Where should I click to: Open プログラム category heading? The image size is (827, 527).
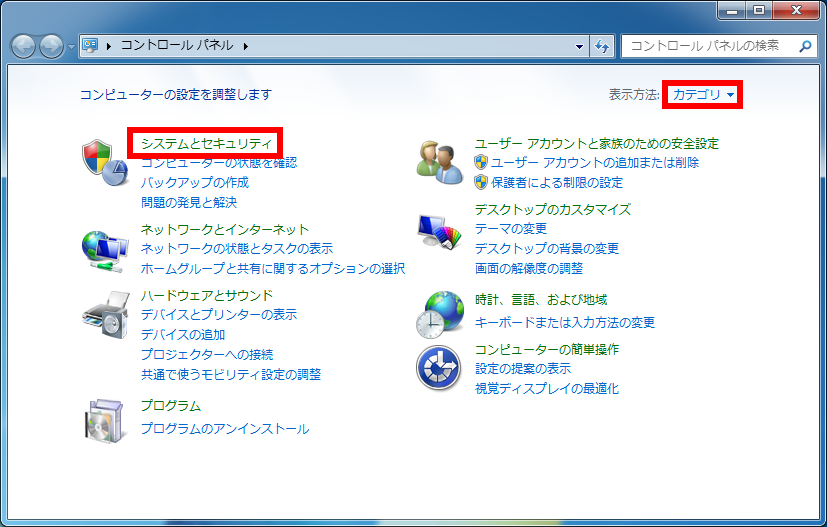[171, 406]
